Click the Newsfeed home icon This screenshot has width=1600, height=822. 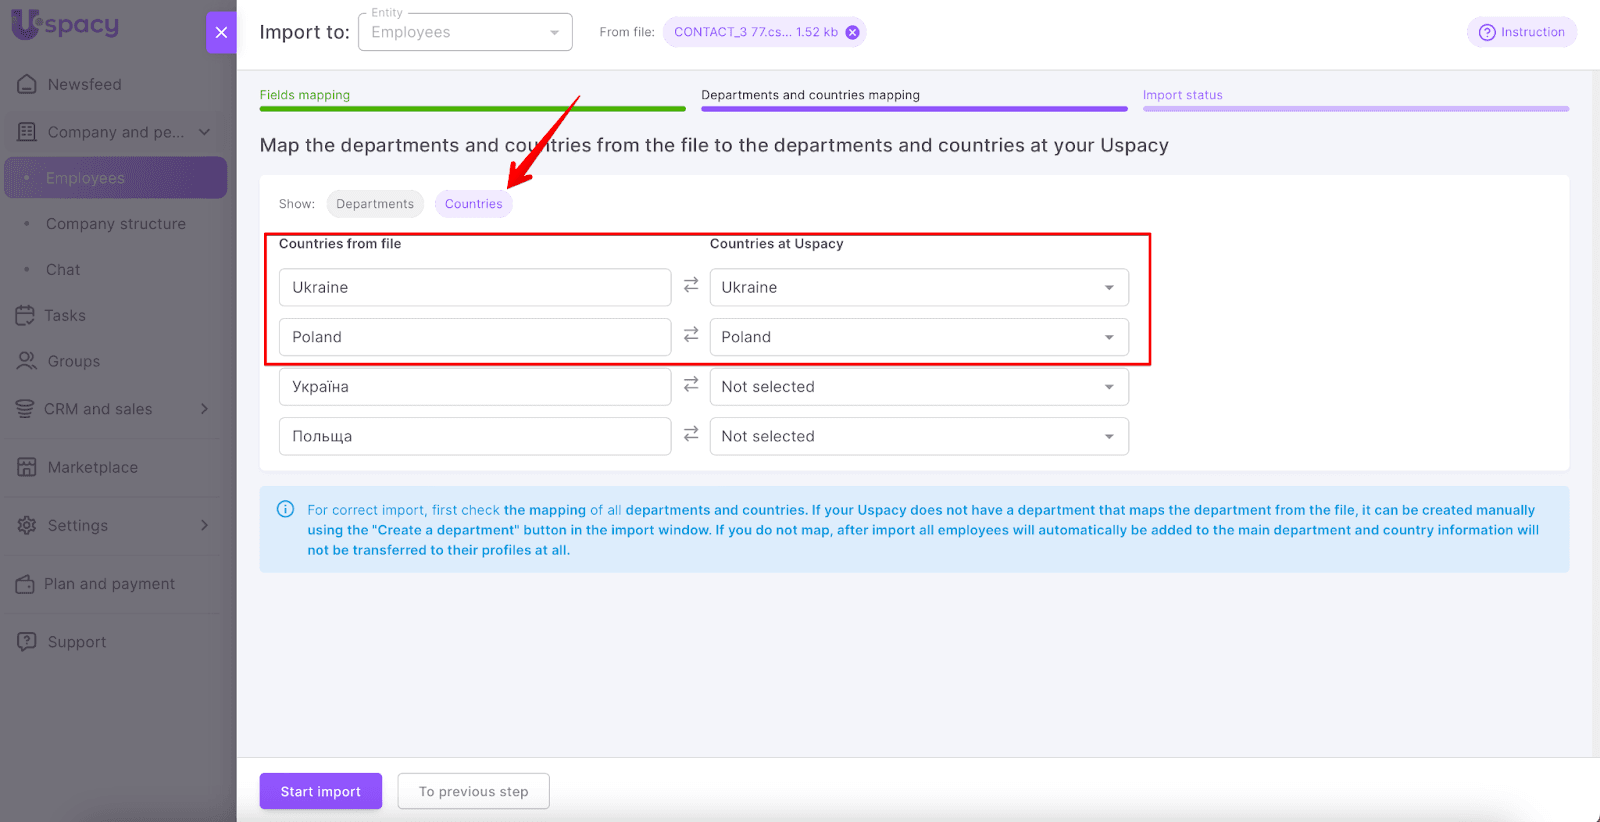pos(27,84)
